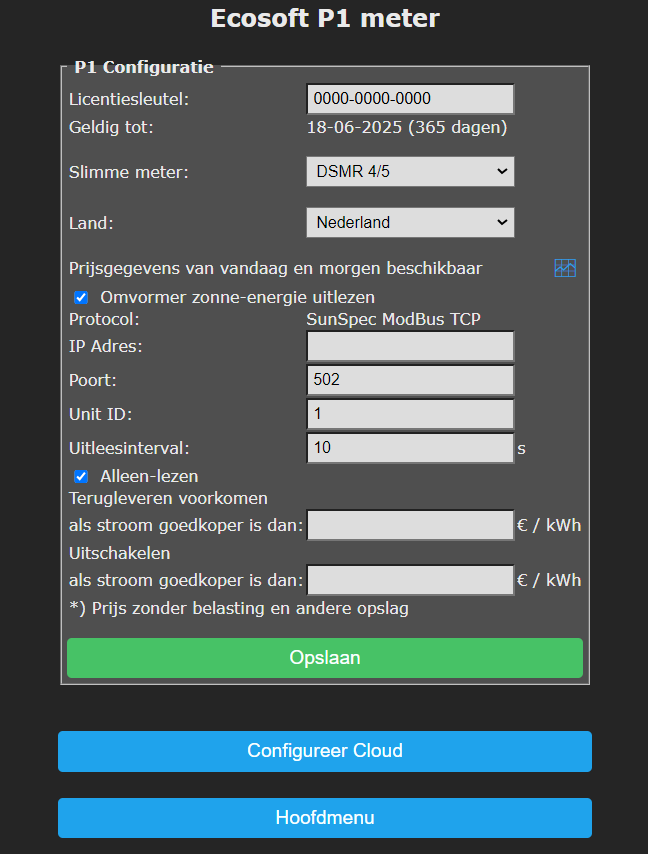Open the price chart icon
Viewport: 648px width, 854px height.
[565, 268]
